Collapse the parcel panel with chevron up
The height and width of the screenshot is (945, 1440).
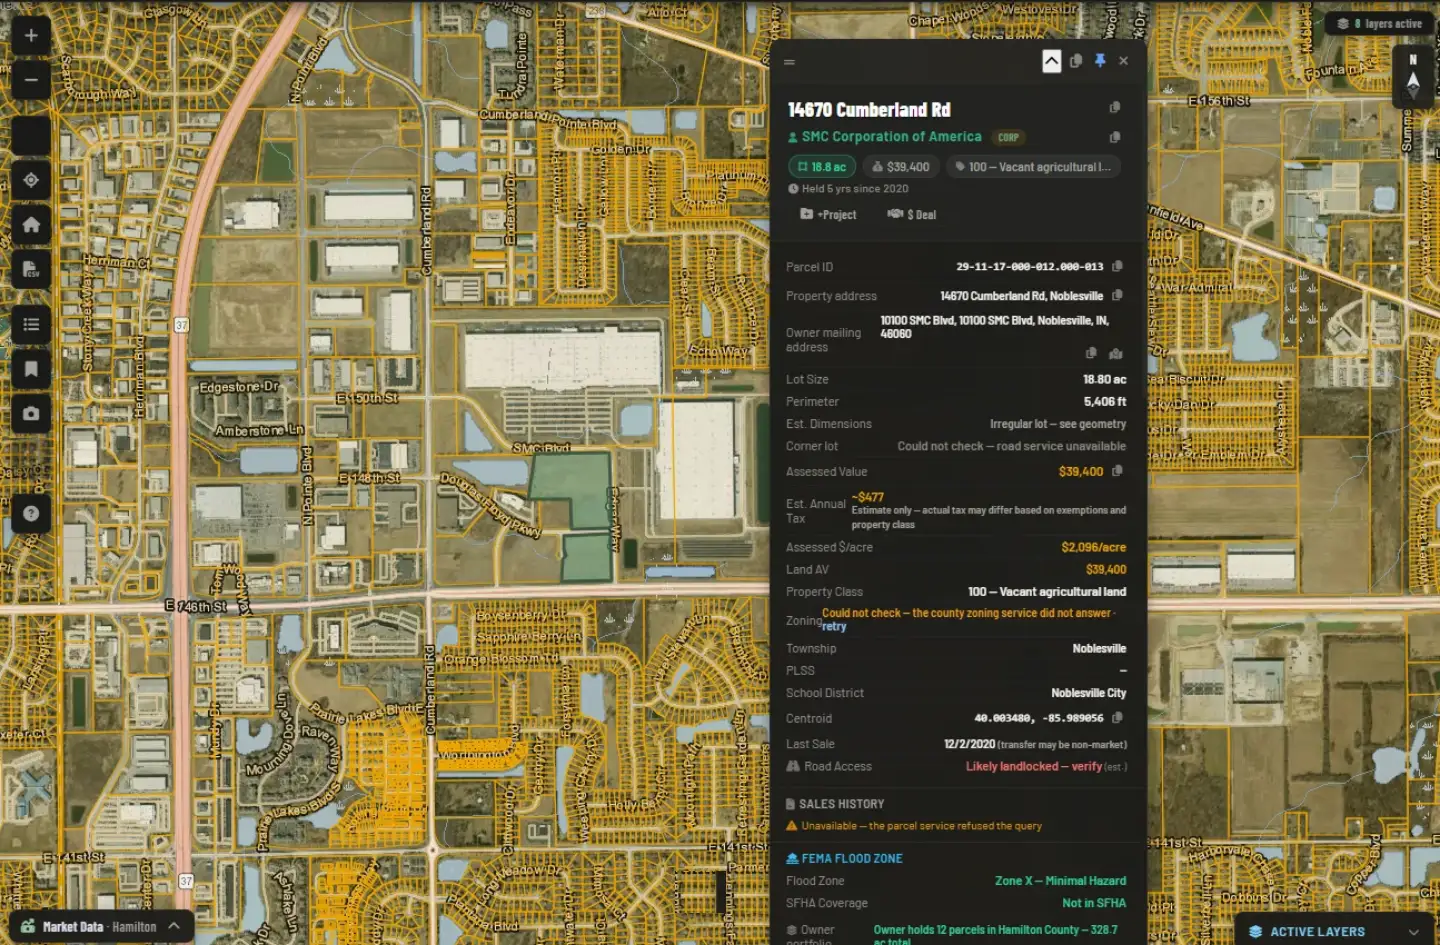[1052, 61]
